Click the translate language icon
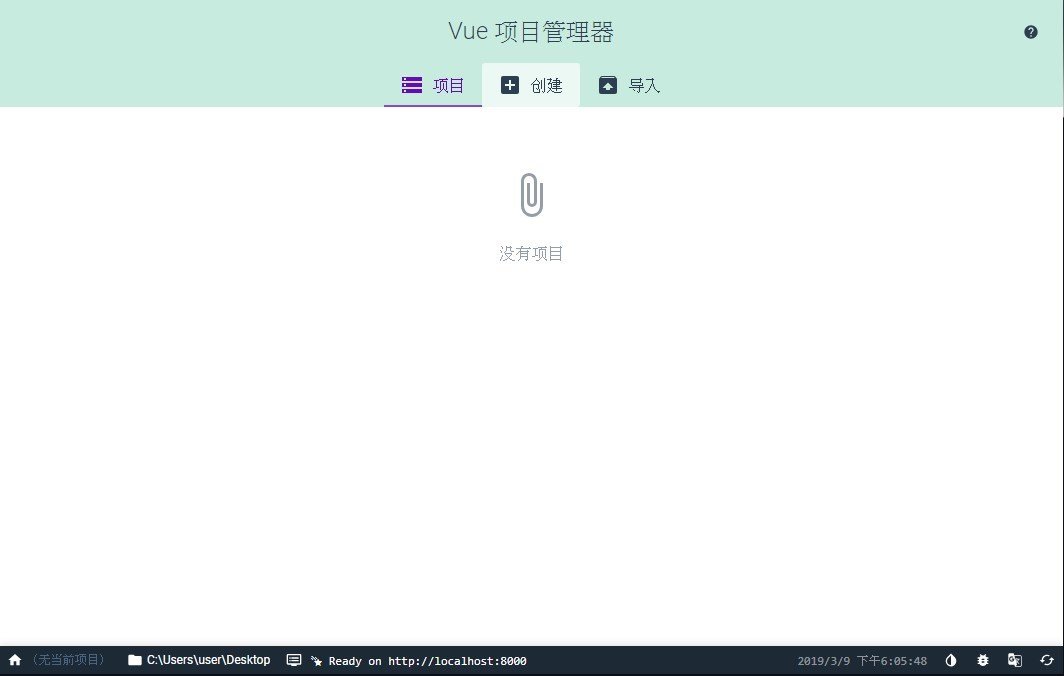 (x=1014, y=660)
